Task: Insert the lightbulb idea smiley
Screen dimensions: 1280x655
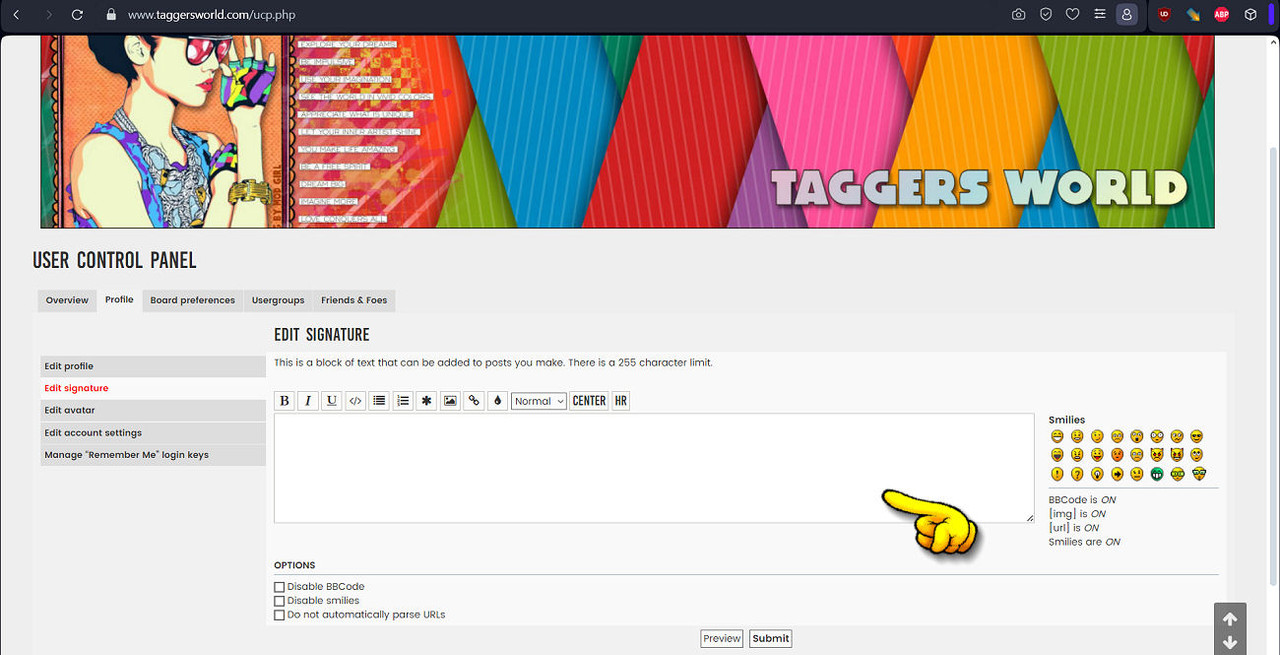Action: [x=1097, y=474]
